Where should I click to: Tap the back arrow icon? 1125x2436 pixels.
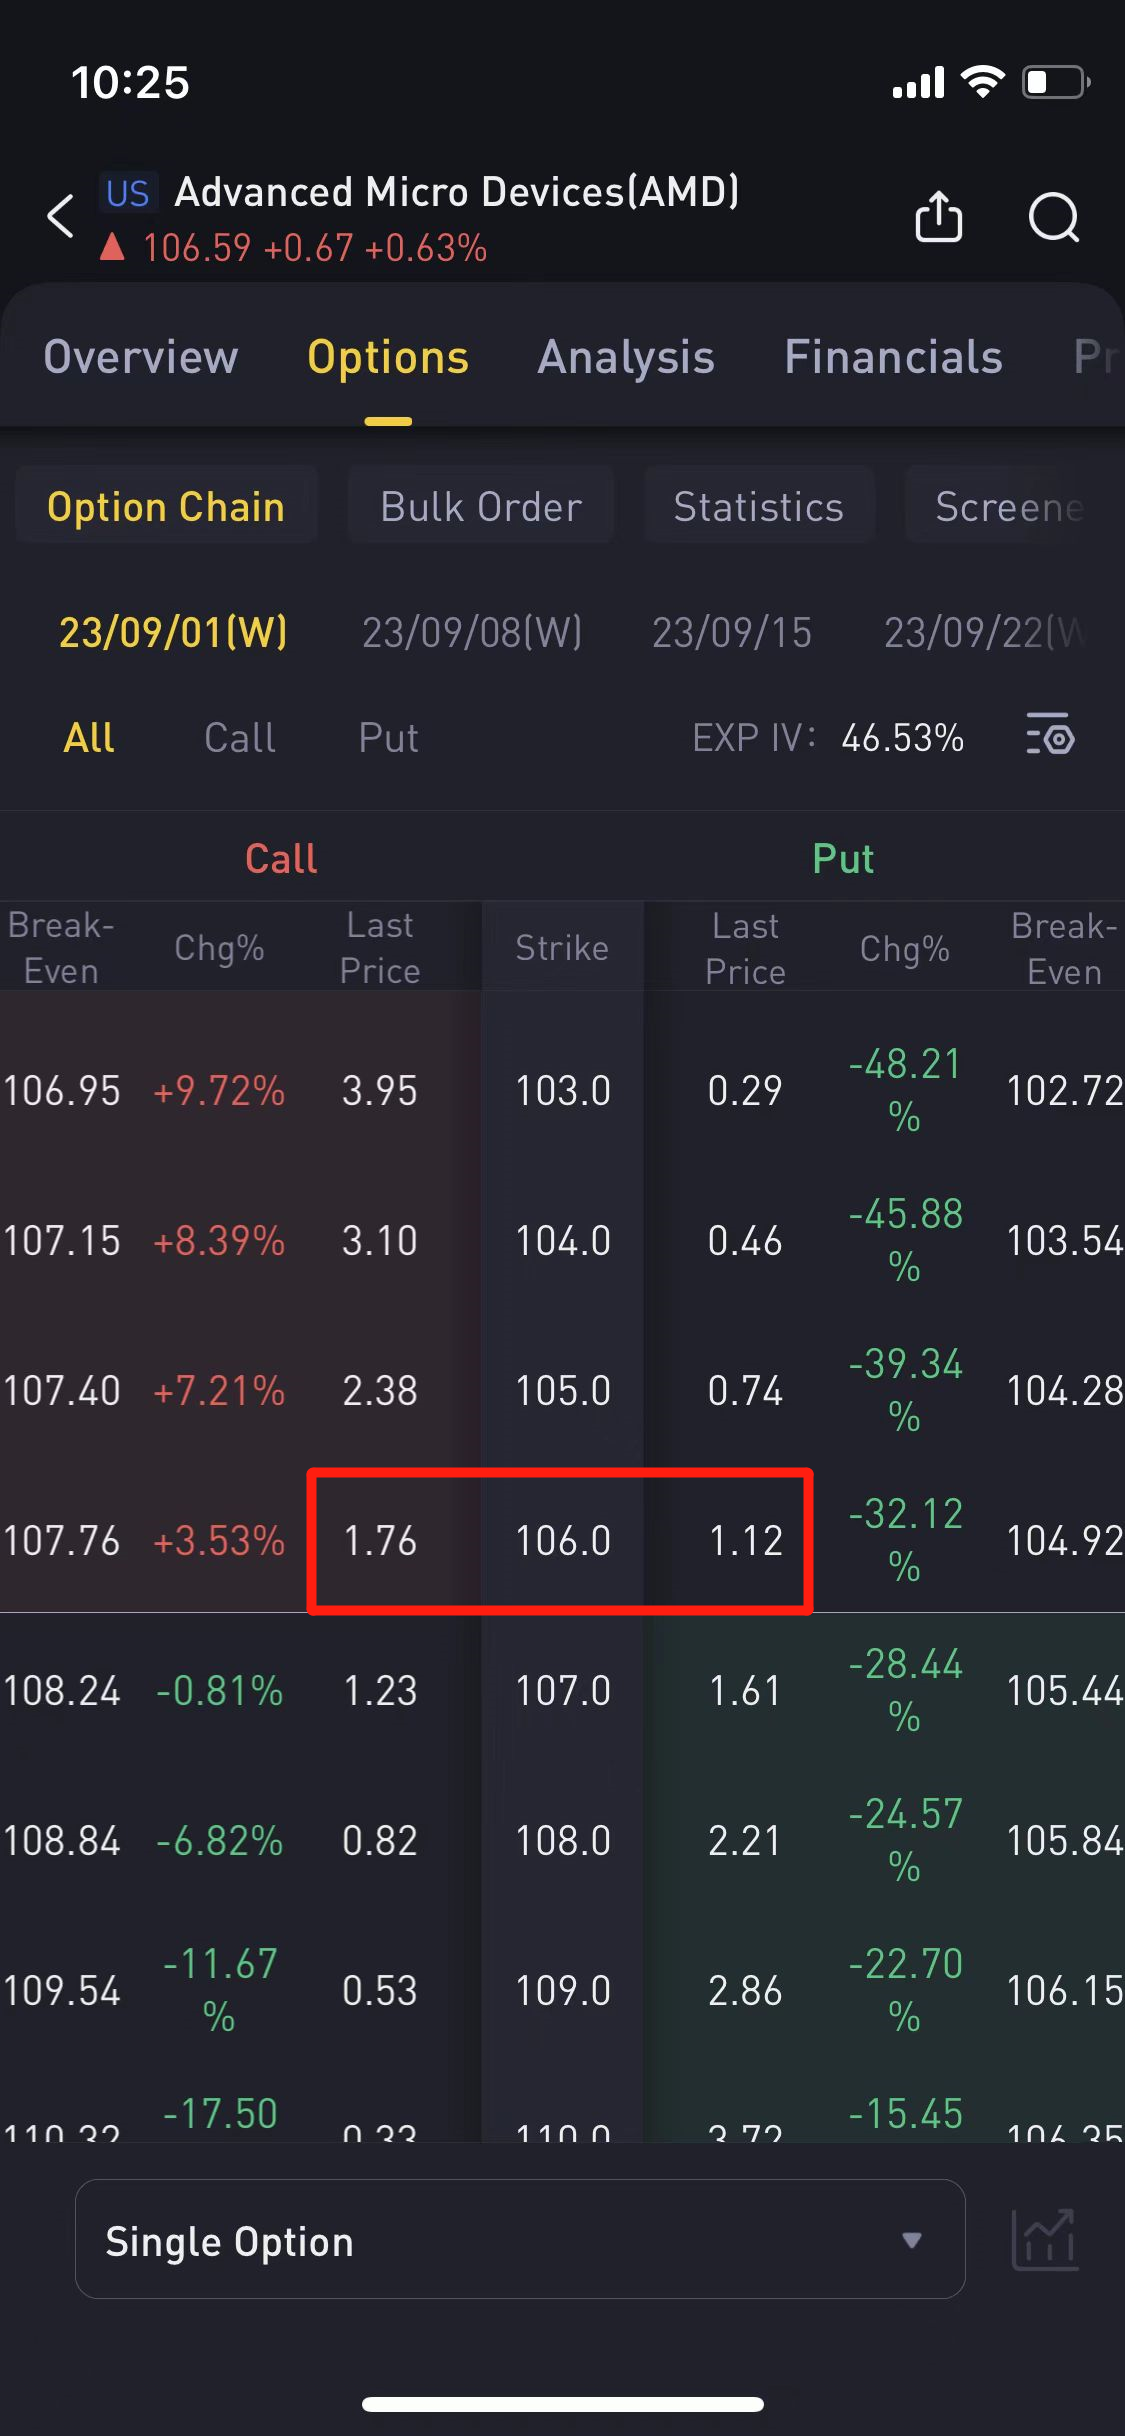coord(61,216)
